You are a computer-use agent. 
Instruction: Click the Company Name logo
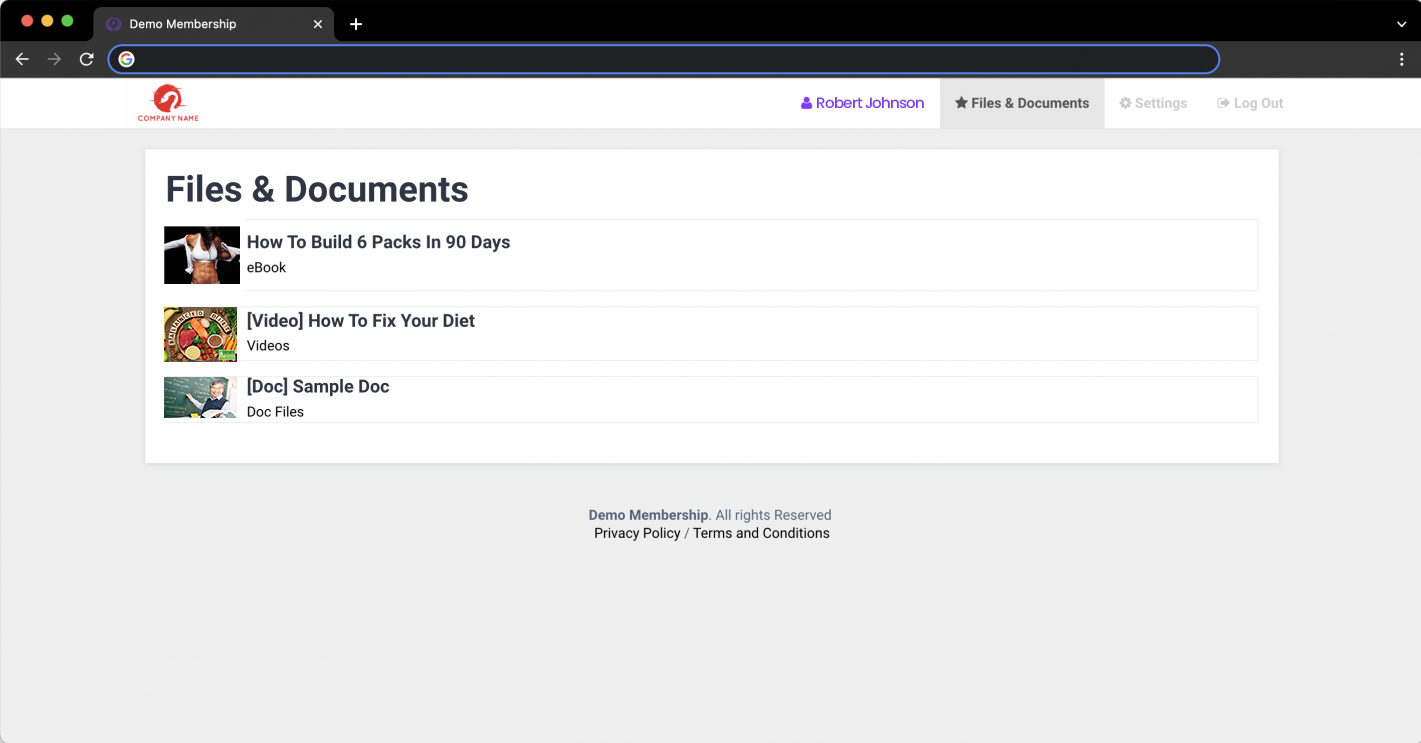168,103
